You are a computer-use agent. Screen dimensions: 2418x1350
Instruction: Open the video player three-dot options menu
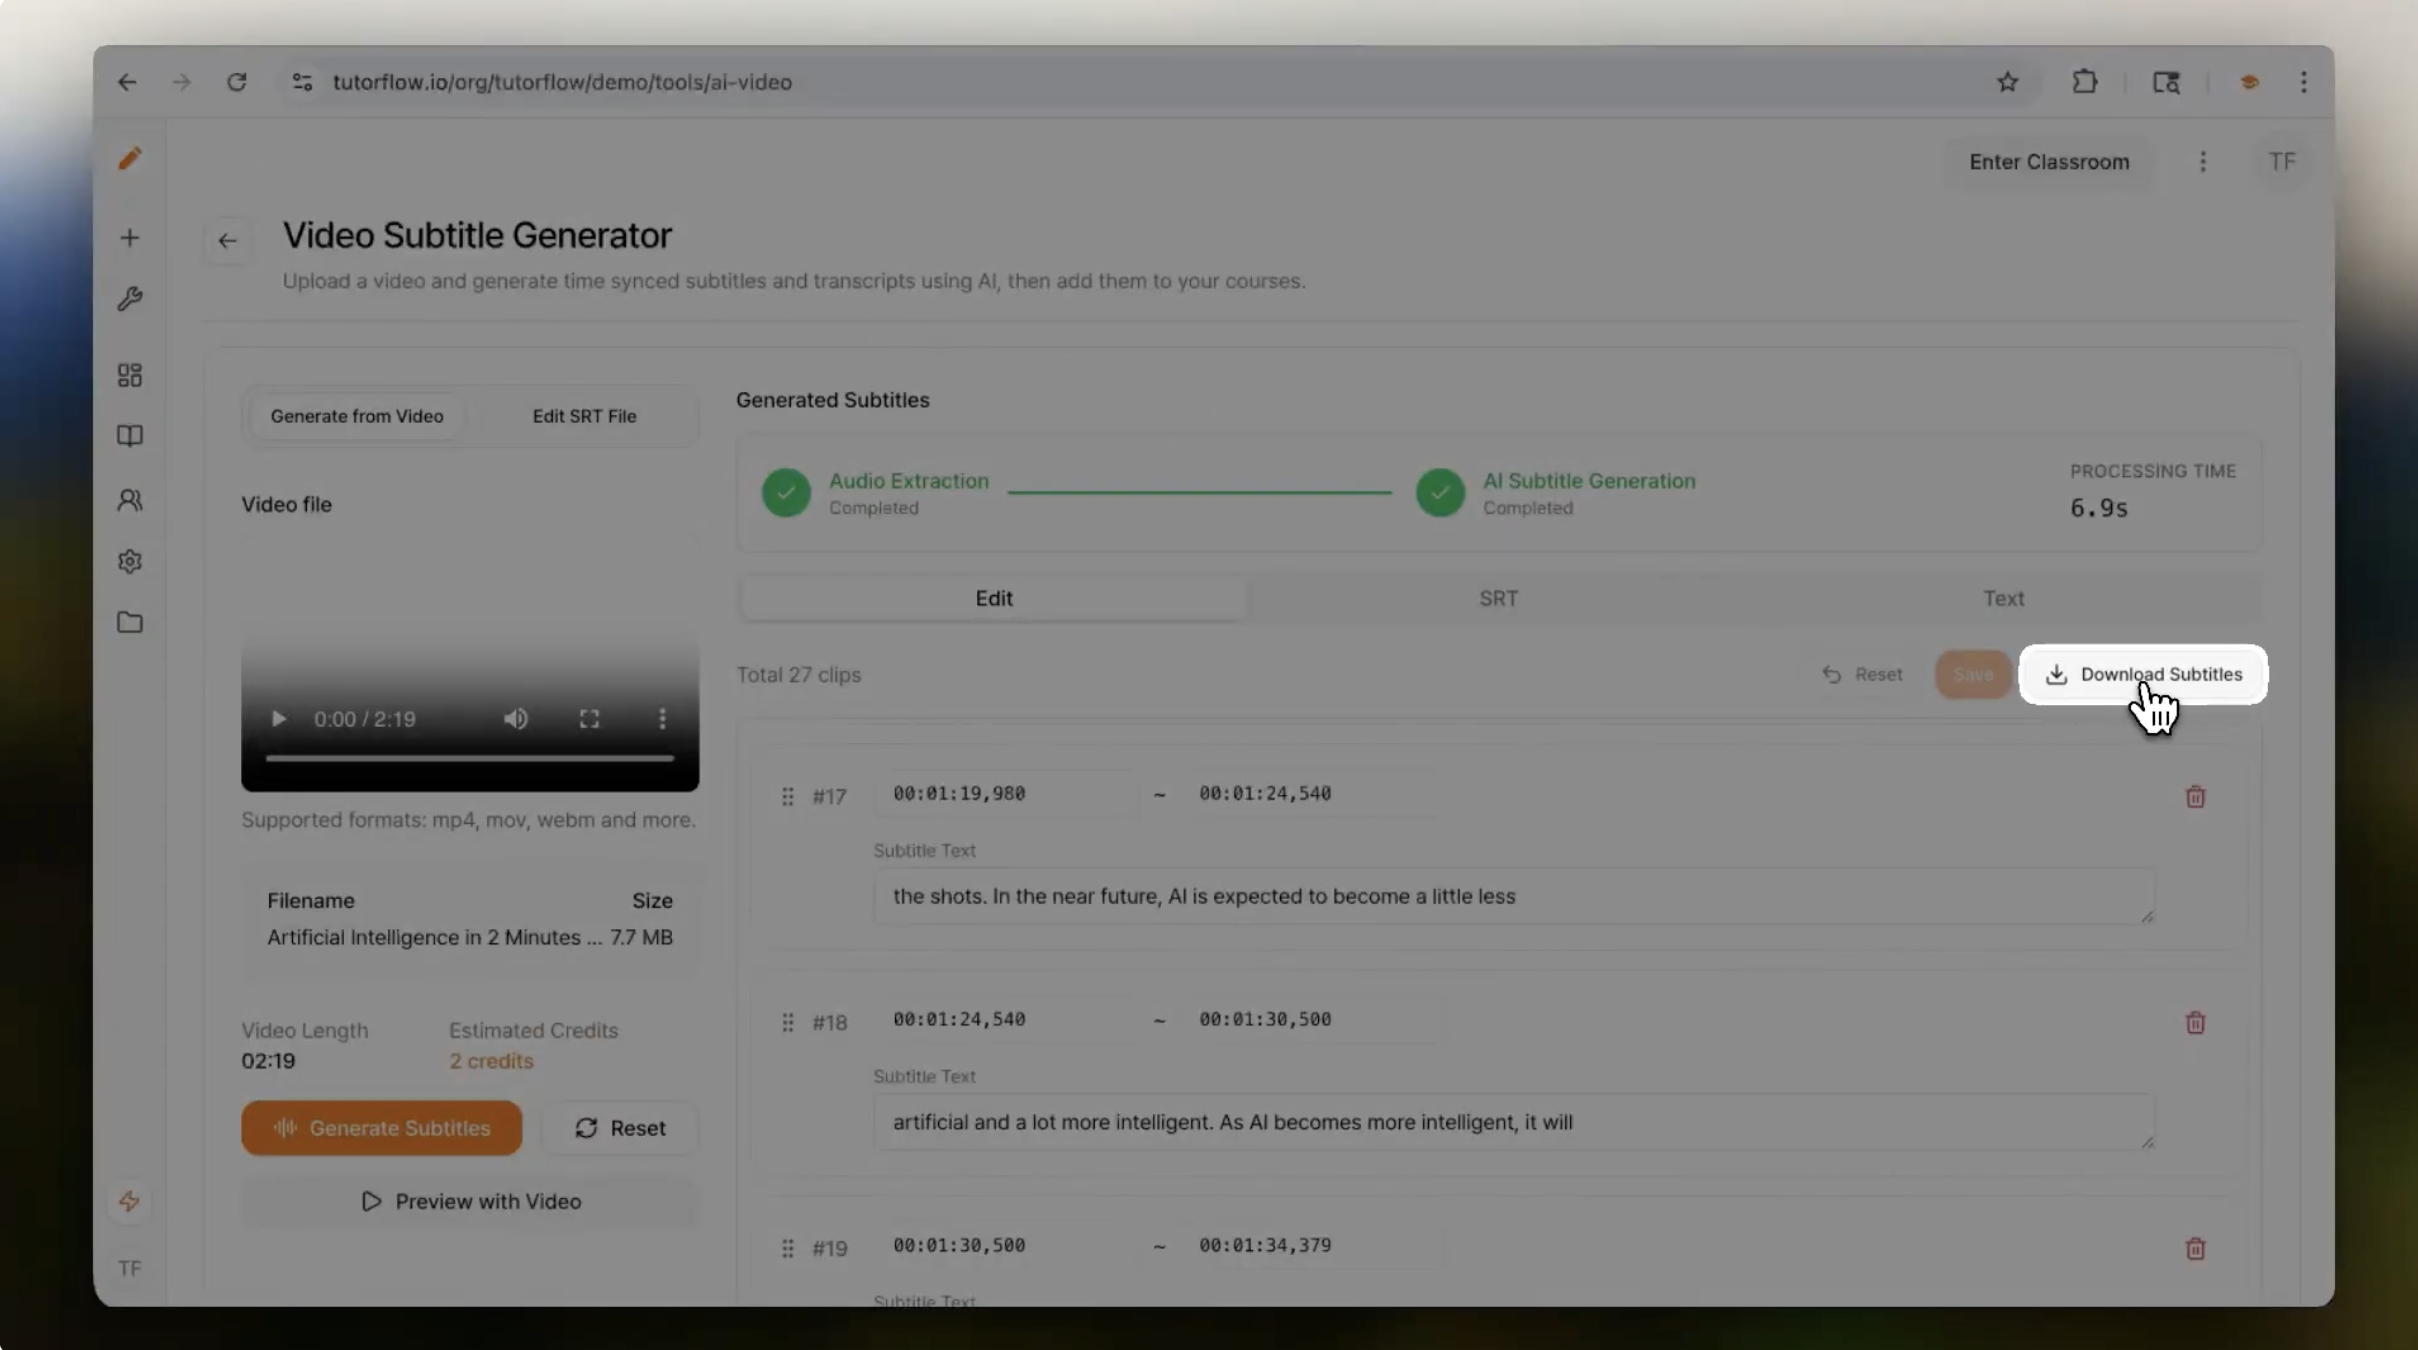tap(661, 719)
